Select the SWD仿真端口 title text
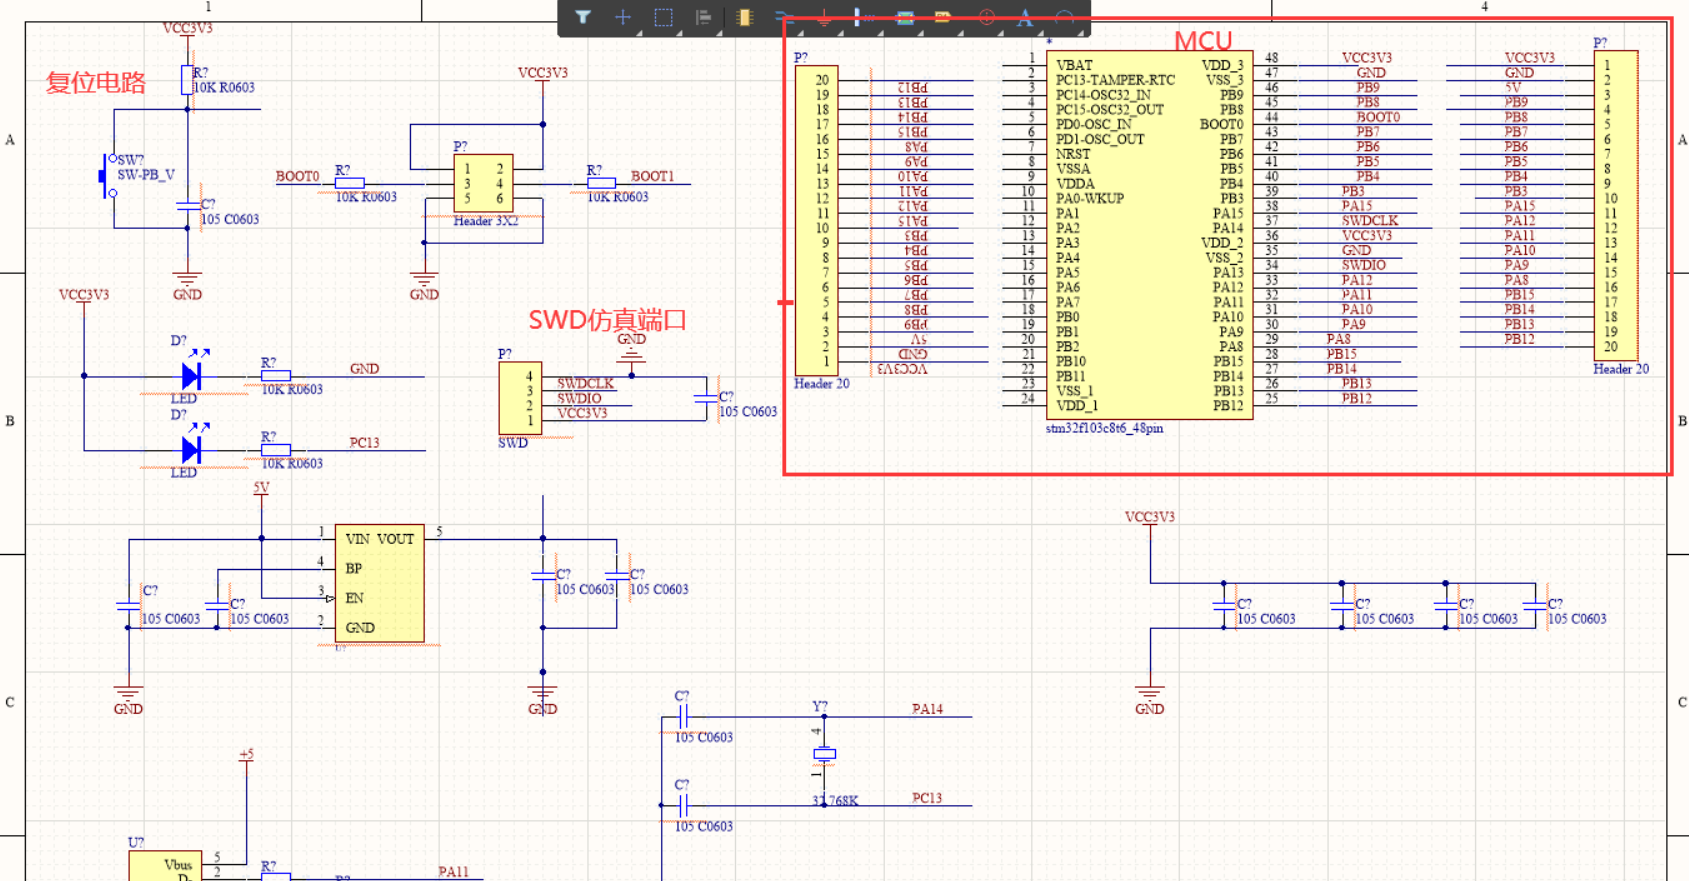Image resolution: width=1689 pixels, height=881 pixels. 608,320
